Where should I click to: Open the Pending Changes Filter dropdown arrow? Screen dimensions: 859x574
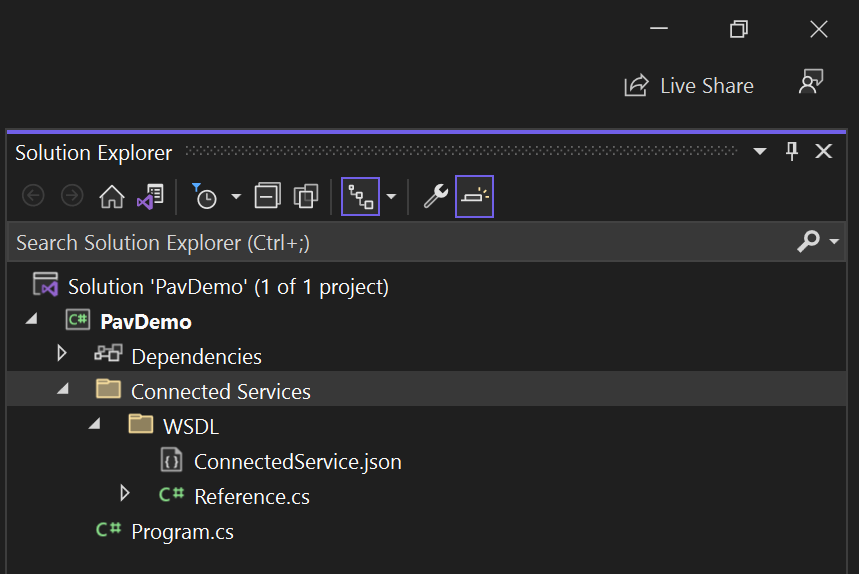click(x=236, y=197)
